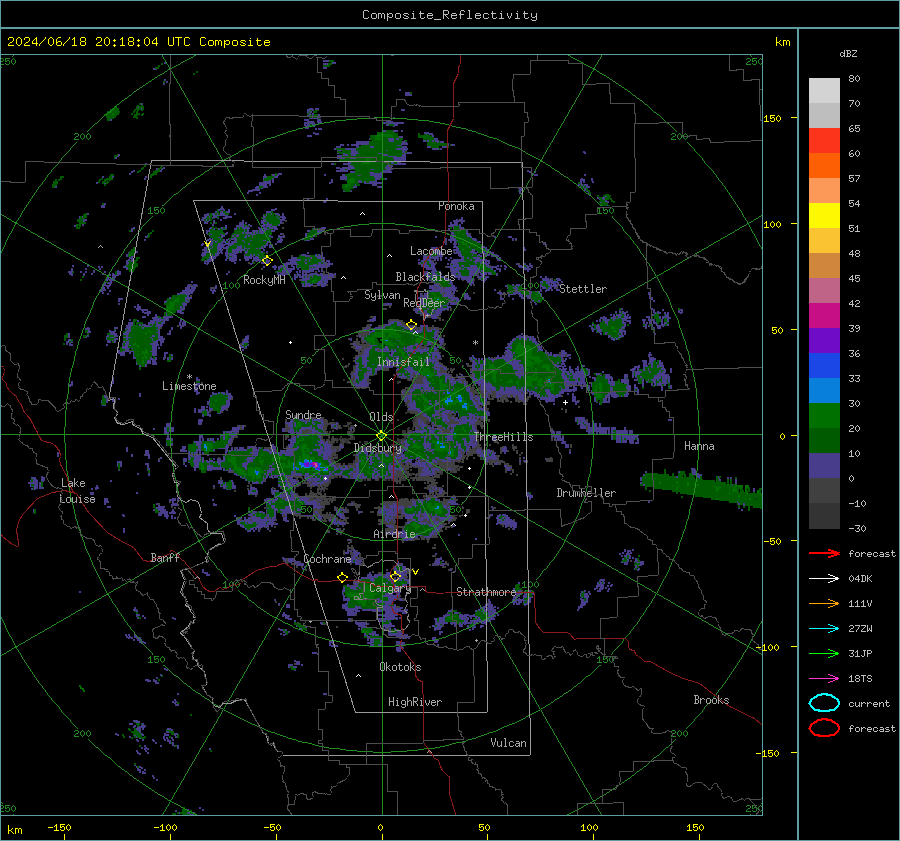Click the Stettler city label
This screenshot has width=900, height=841.
pyautogui.click(x=583, y=289)
